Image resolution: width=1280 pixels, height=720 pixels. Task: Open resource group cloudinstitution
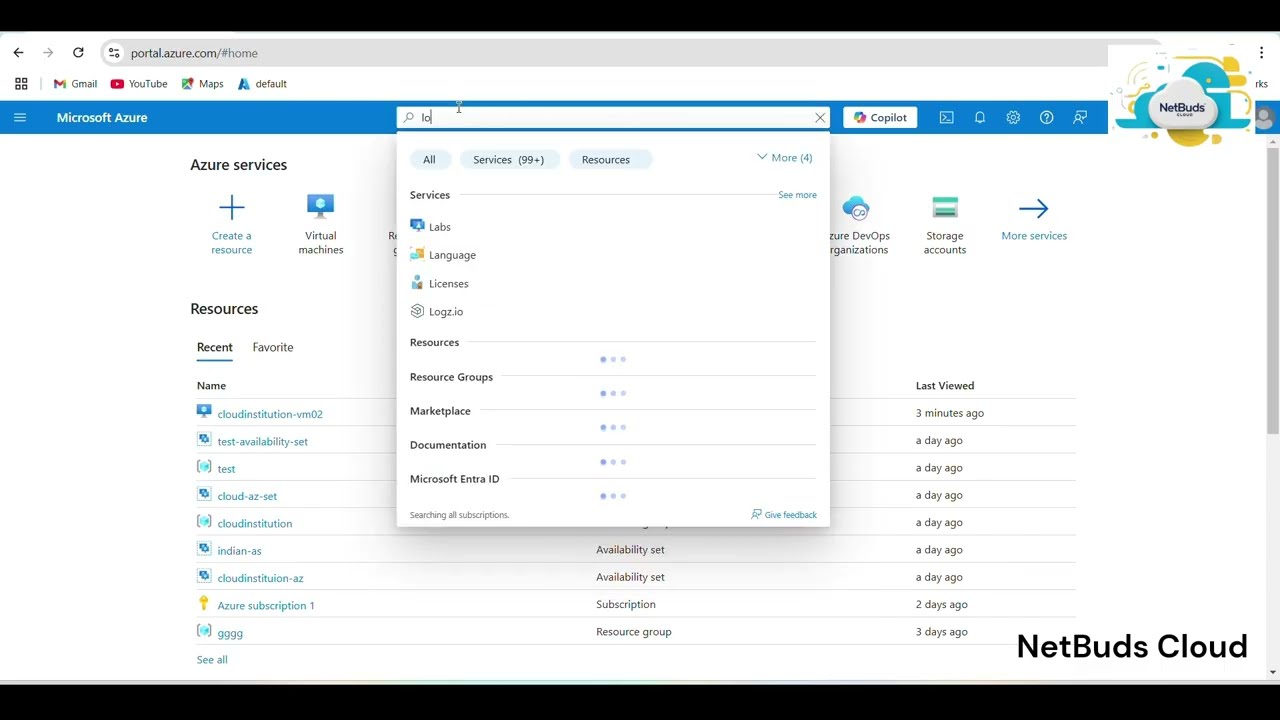(255, 523)
